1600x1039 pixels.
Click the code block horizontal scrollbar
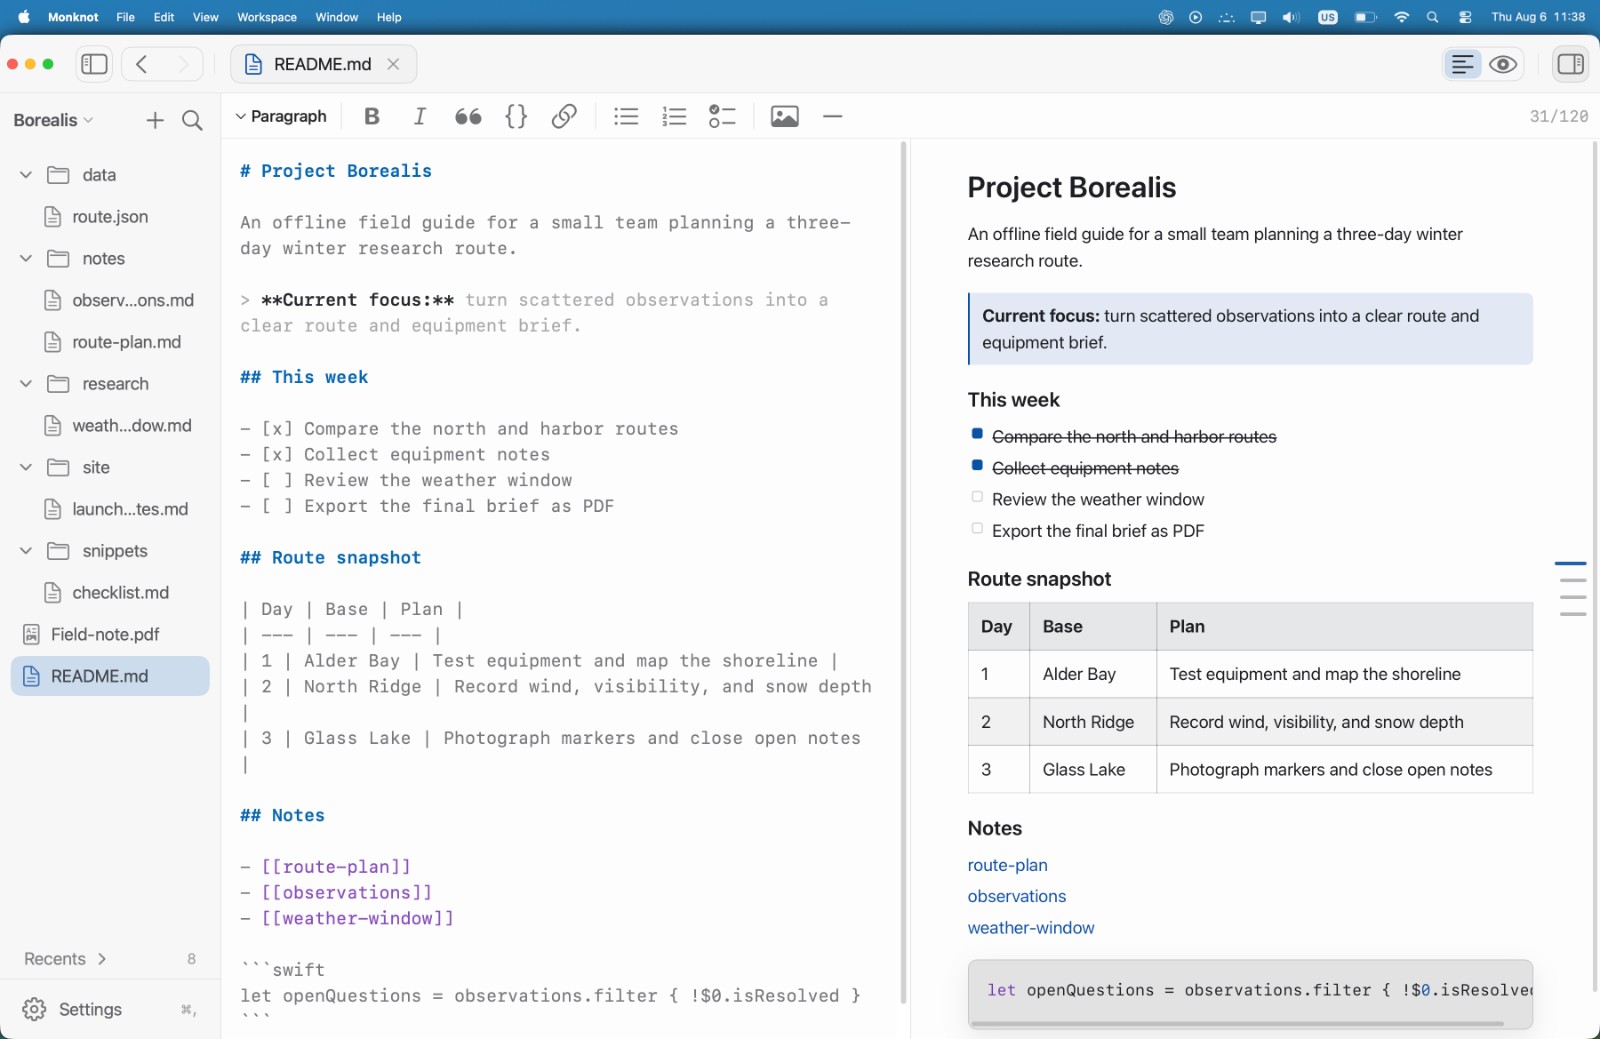[x=1237, y=1024]
